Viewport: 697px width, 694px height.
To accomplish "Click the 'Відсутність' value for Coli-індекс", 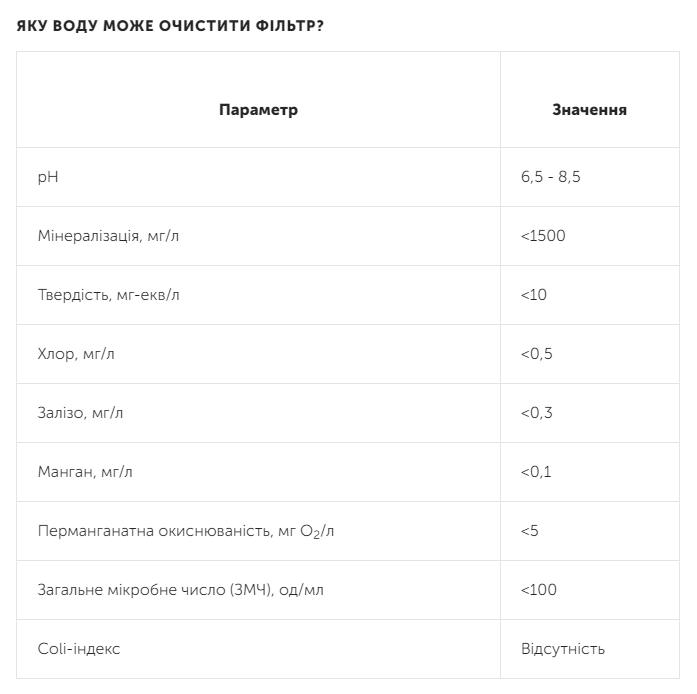I will pyautogui.click(x=563, y=649).
